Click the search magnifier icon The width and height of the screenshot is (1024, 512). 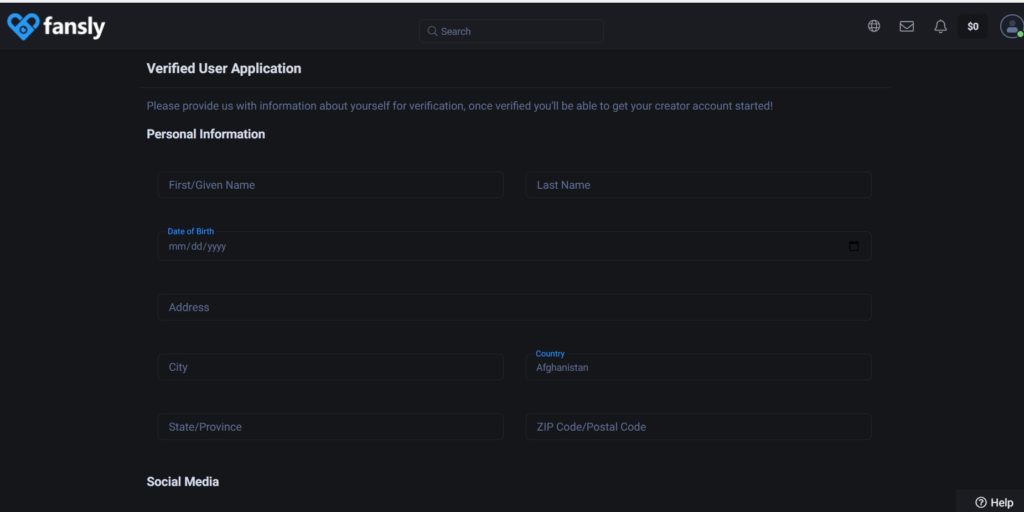coord(432,31)
